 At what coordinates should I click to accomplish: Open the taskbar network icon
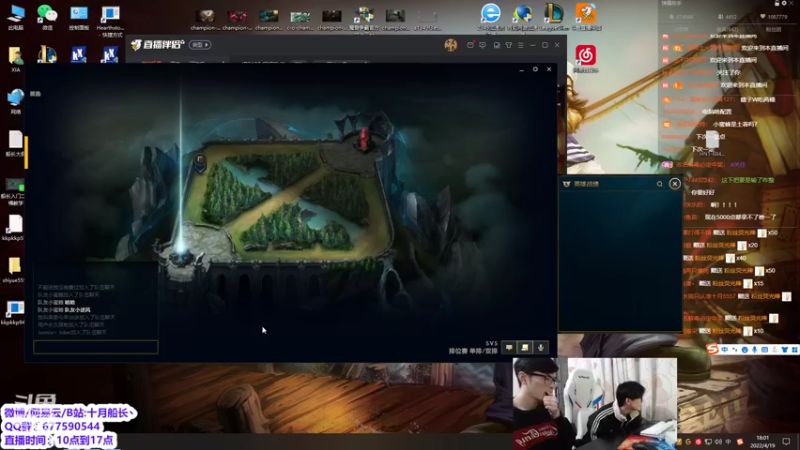[708, 442]
